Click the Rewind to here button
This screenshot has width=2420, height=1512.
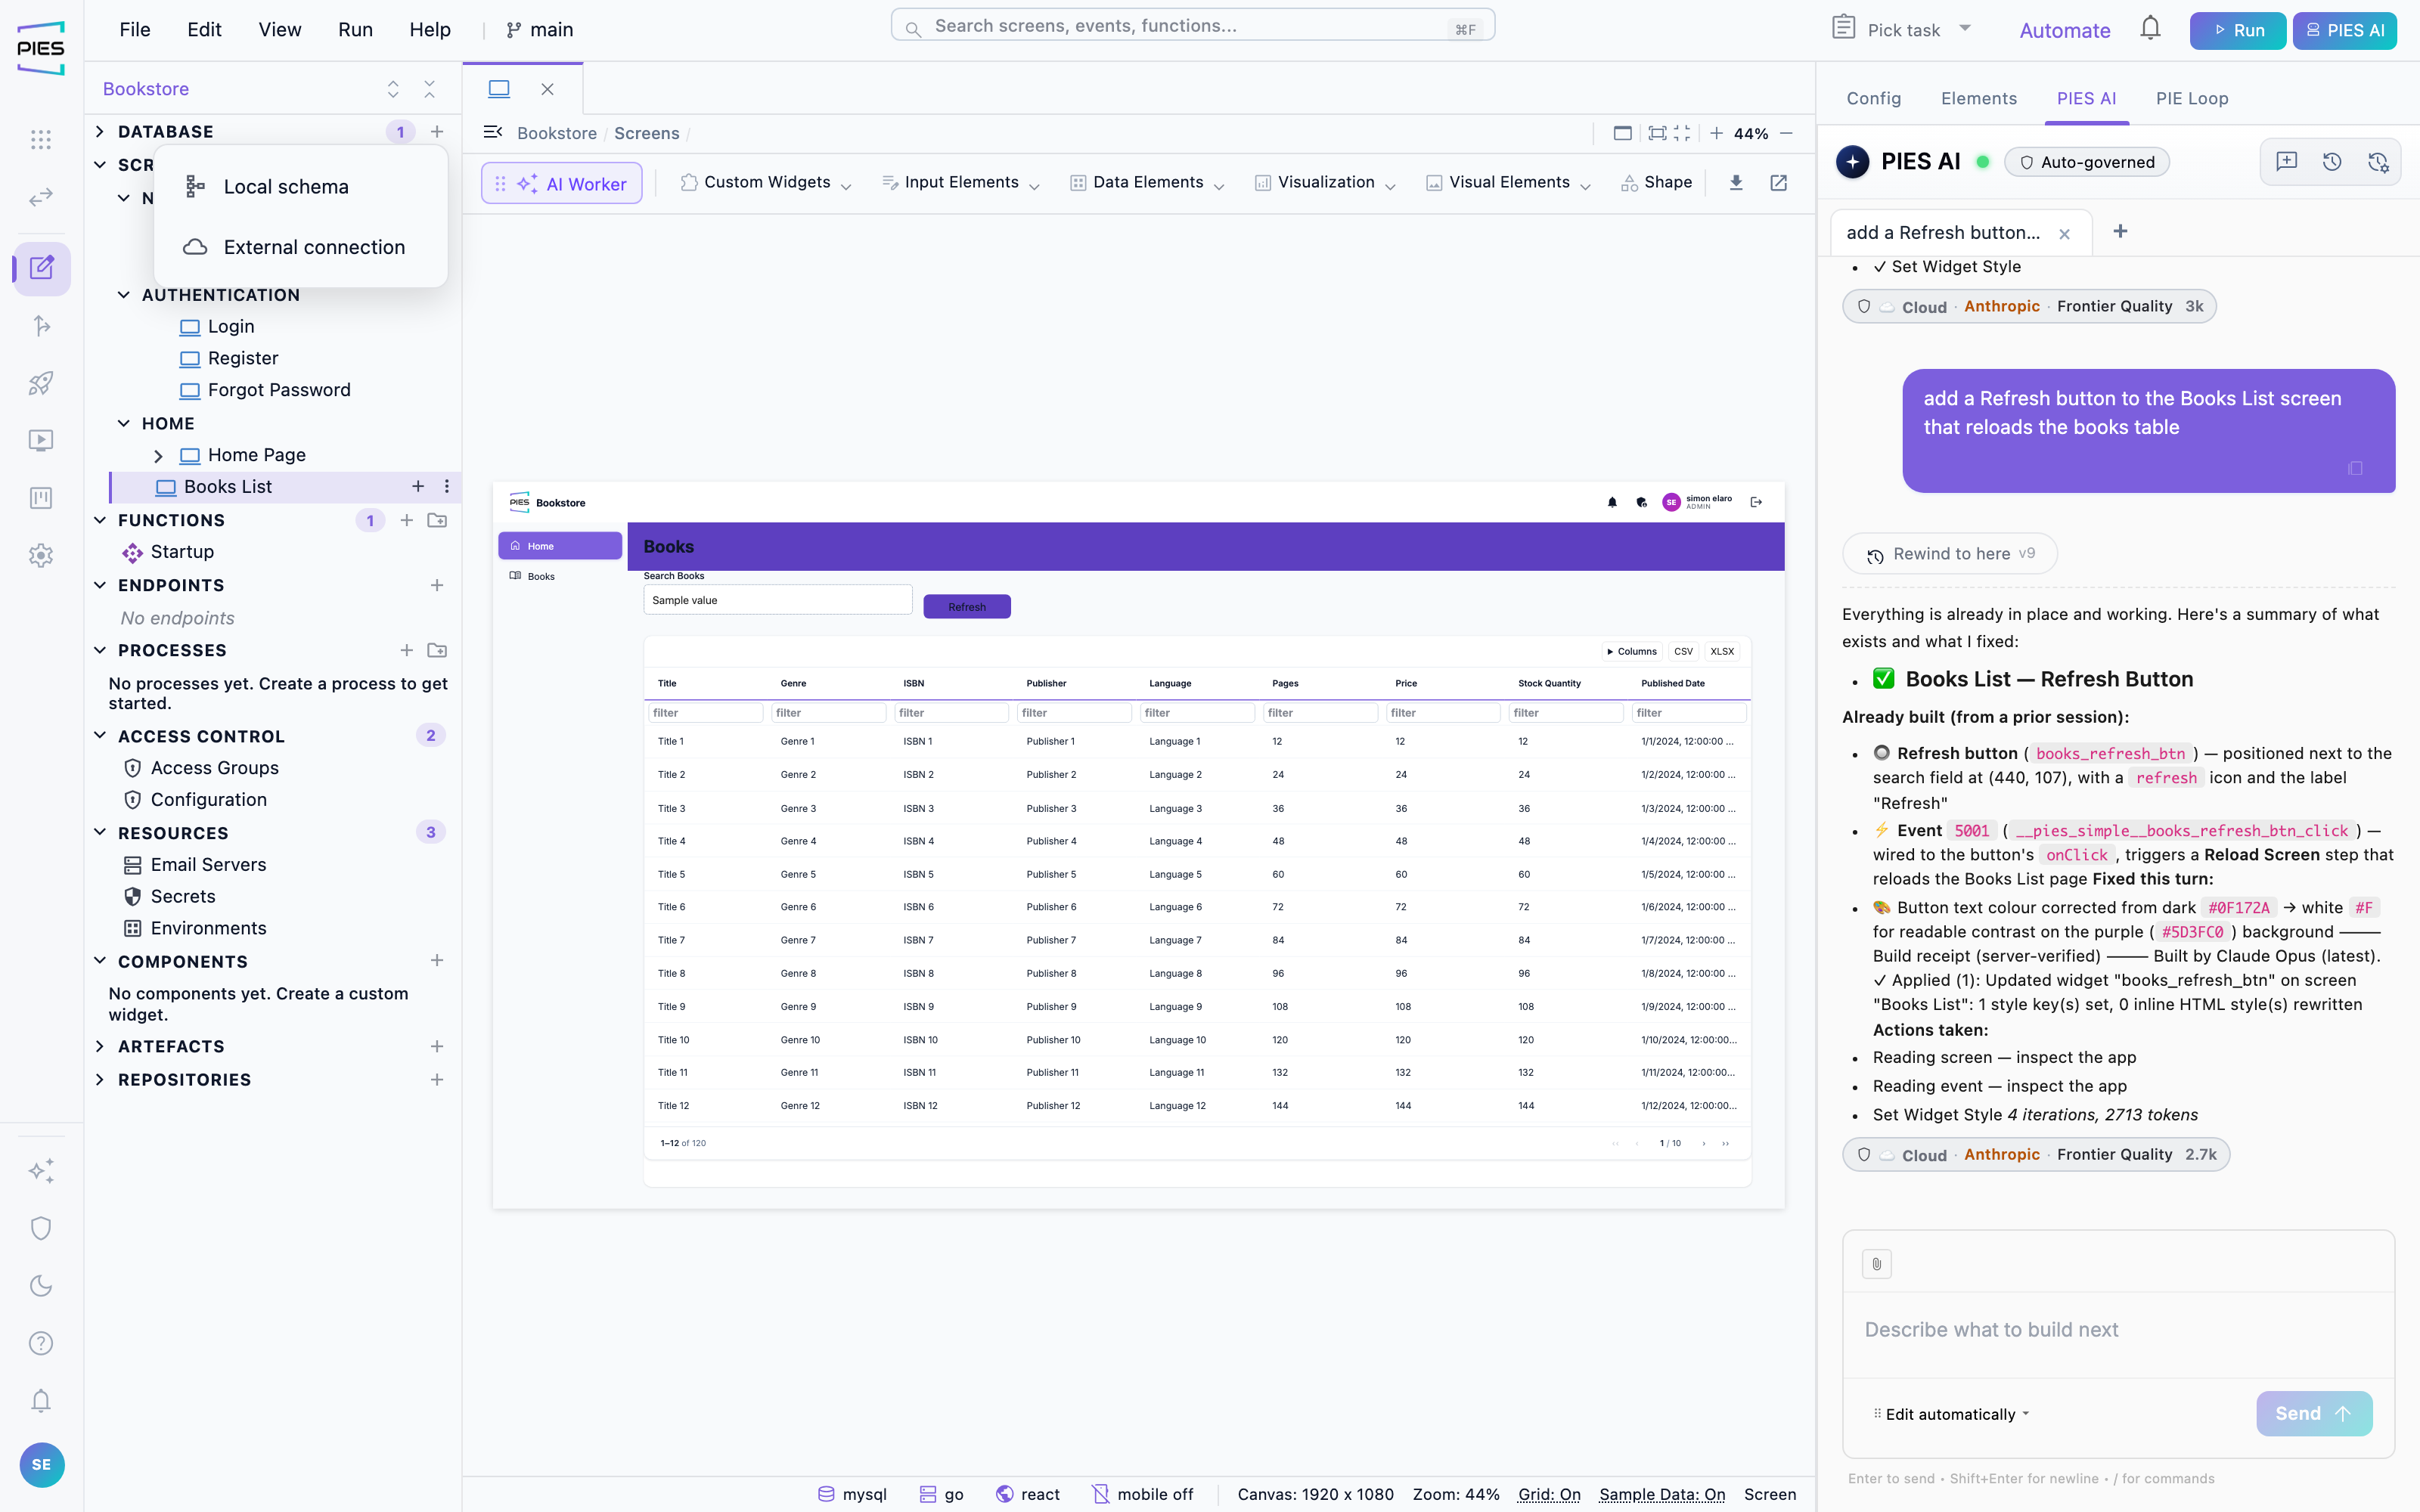point(1950,553)
